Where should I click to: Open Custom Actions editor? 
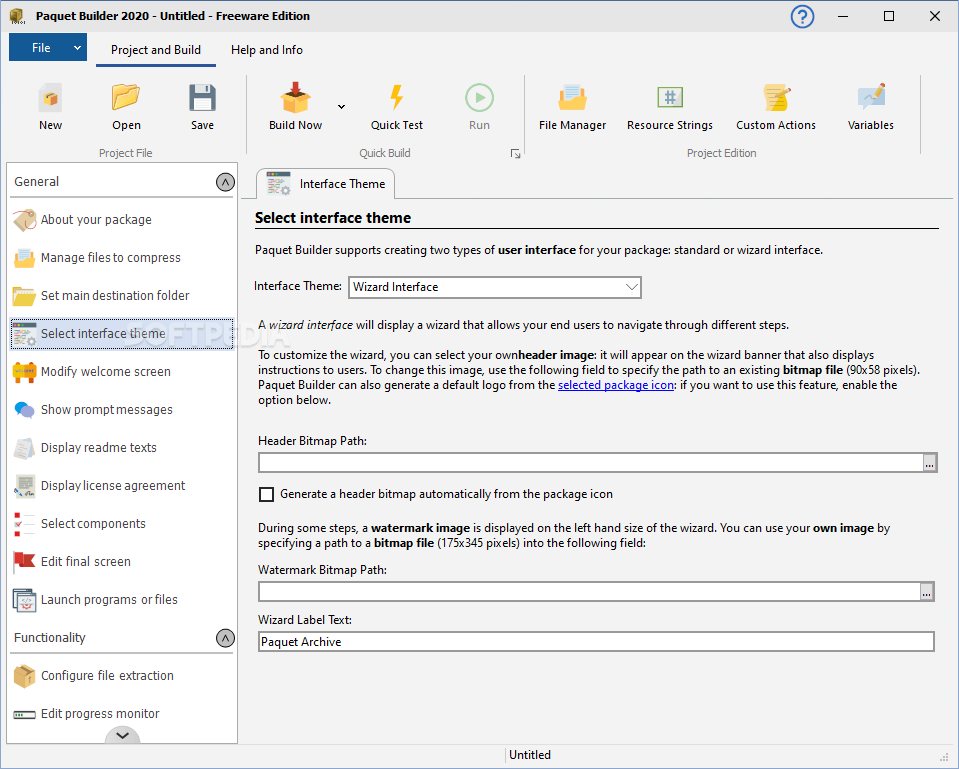tap(776, 106)
